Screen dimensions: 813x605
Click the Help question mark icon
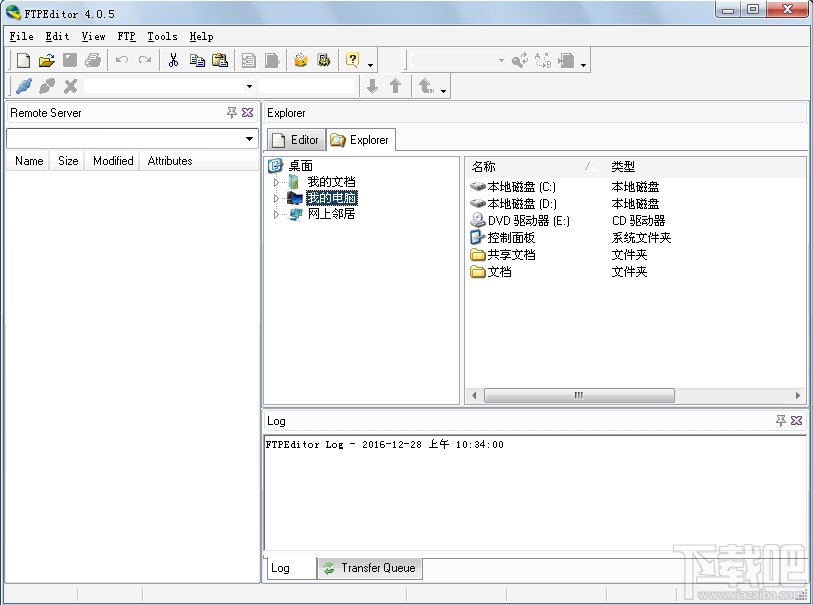point(352,60)
